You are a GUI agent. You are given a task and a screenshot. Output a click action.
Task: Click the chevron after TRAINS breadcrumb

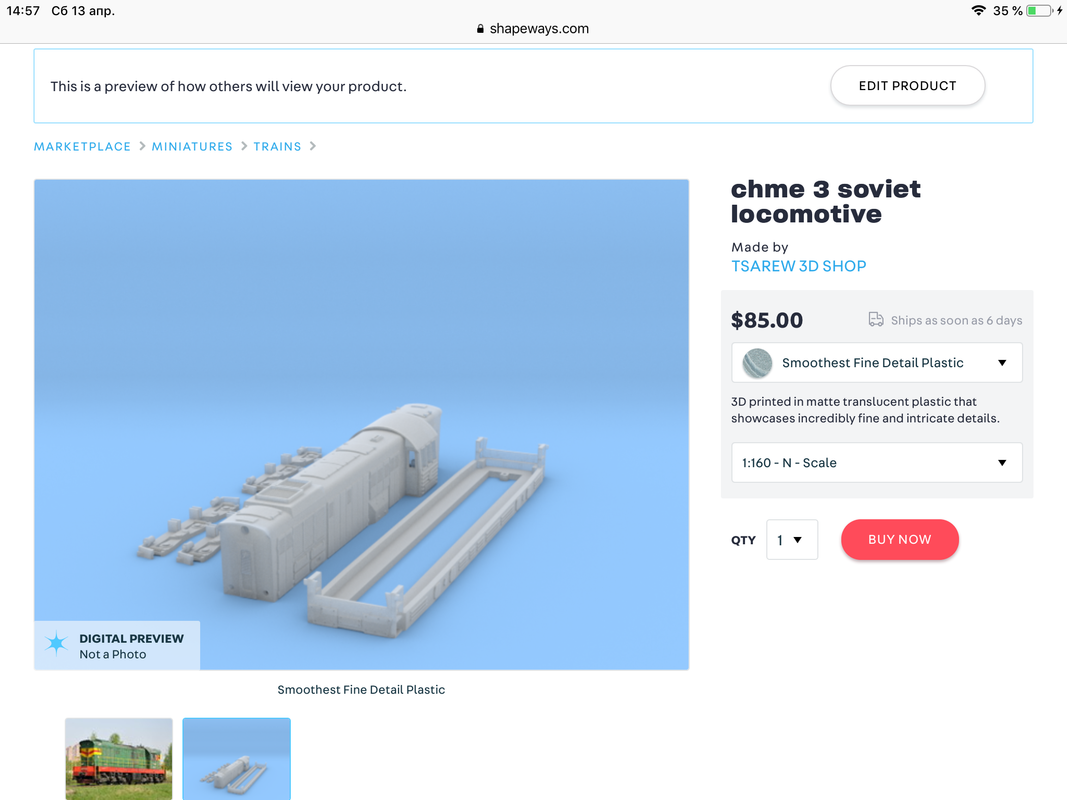click(313, 146)
